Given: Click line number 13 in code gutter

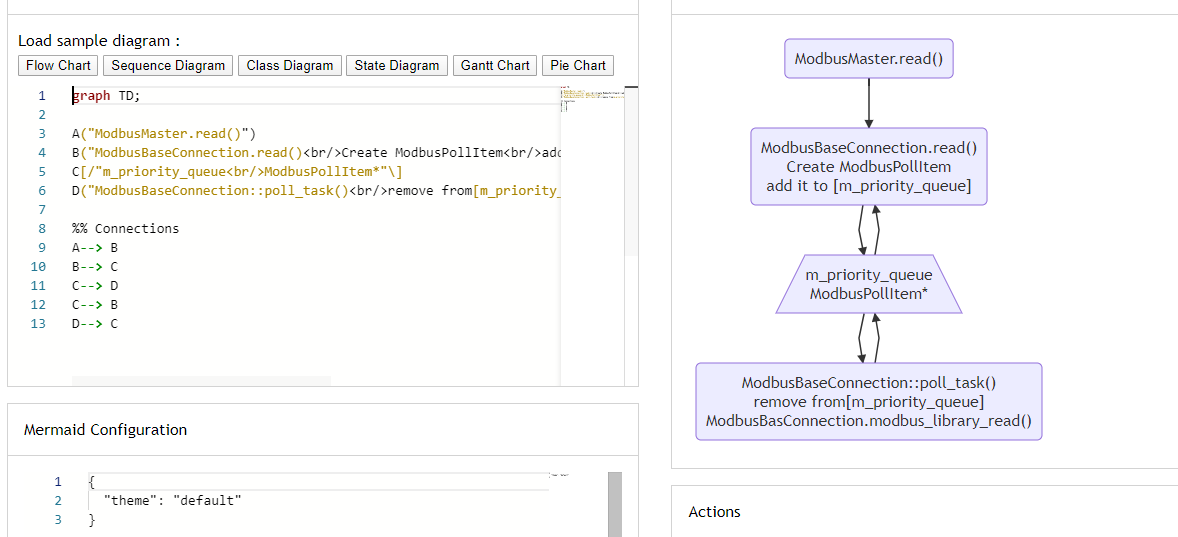Looking at the screenshot, I should (x=38, y=324).
